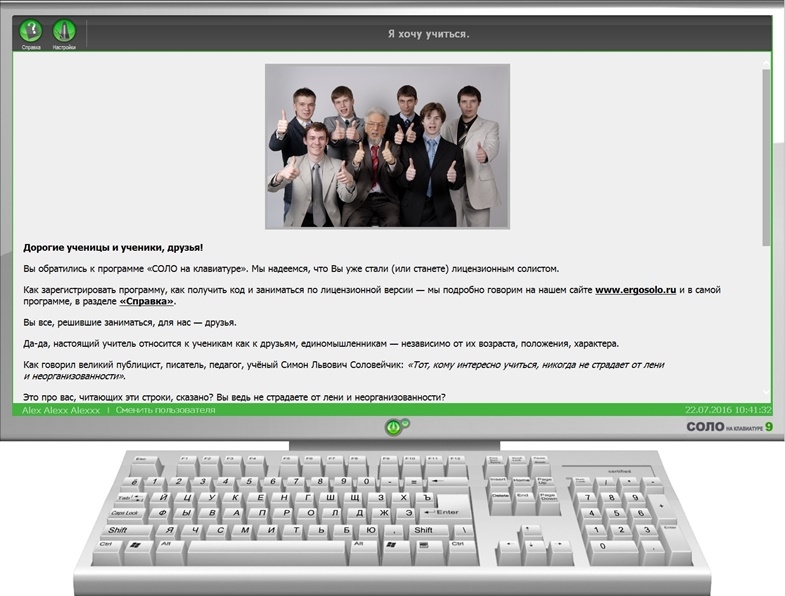Screen dimensions: 785x596
Task: Click the date and time in status bar
Action: pos(727,410)
